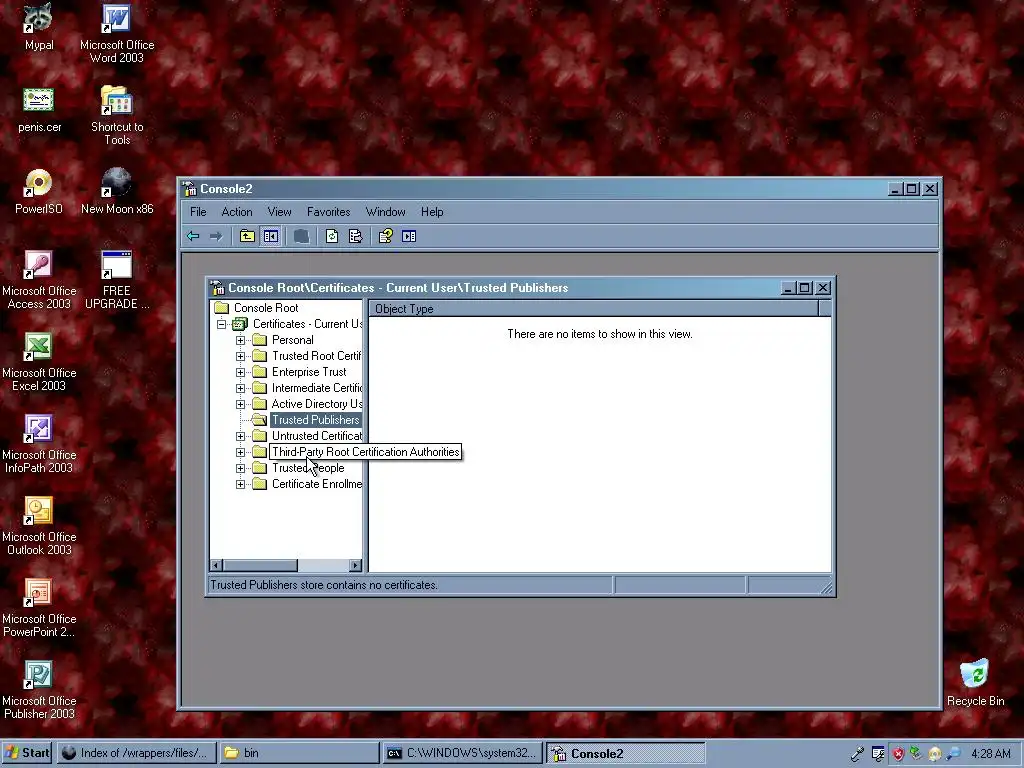Expand the Trusted Root Certification node
1024x768 pixels.
[240, 356]
